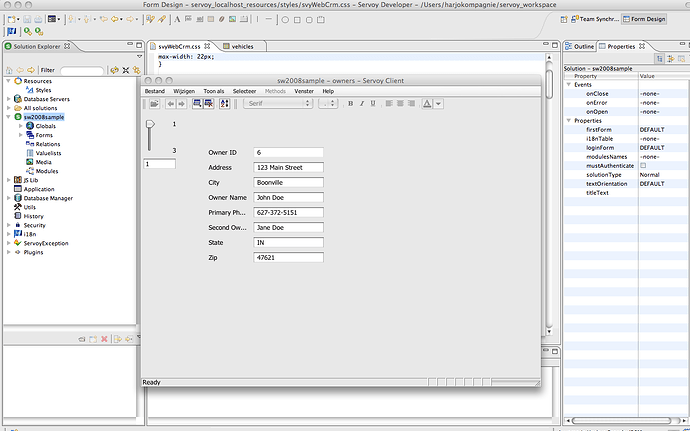
Task: Click the A-Z sort icon in Servoy Client
Action: click(224, 103)
